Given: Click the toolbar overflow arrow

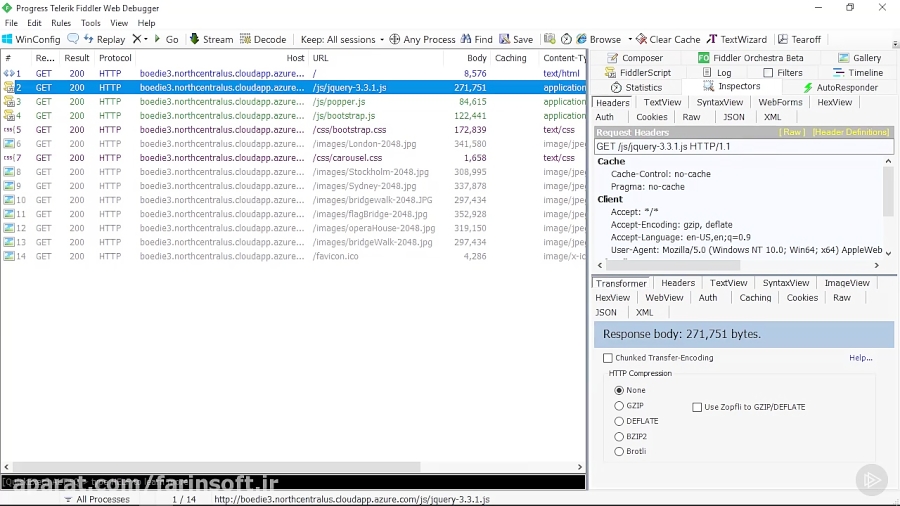Looking at the screenshot, I should point(895,44).
